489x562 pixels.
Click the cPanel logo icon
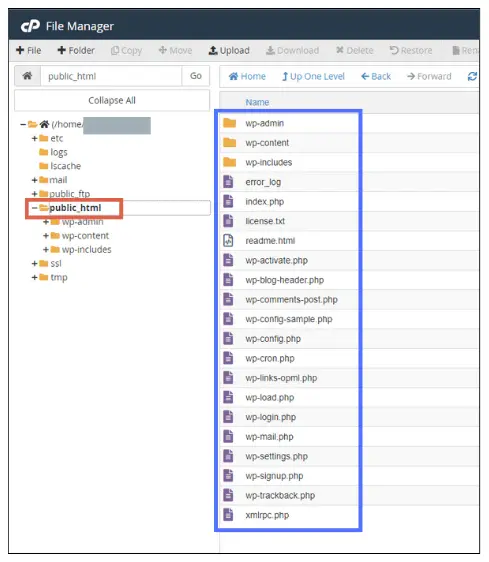coord(30,26)
